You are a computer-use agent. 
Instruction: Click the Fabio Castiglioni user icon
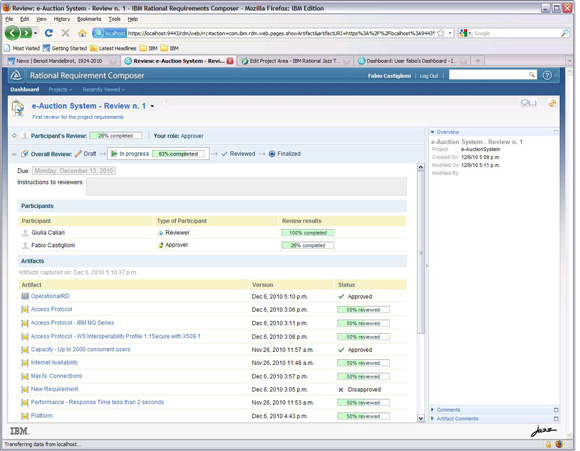(x=25, y=245)
